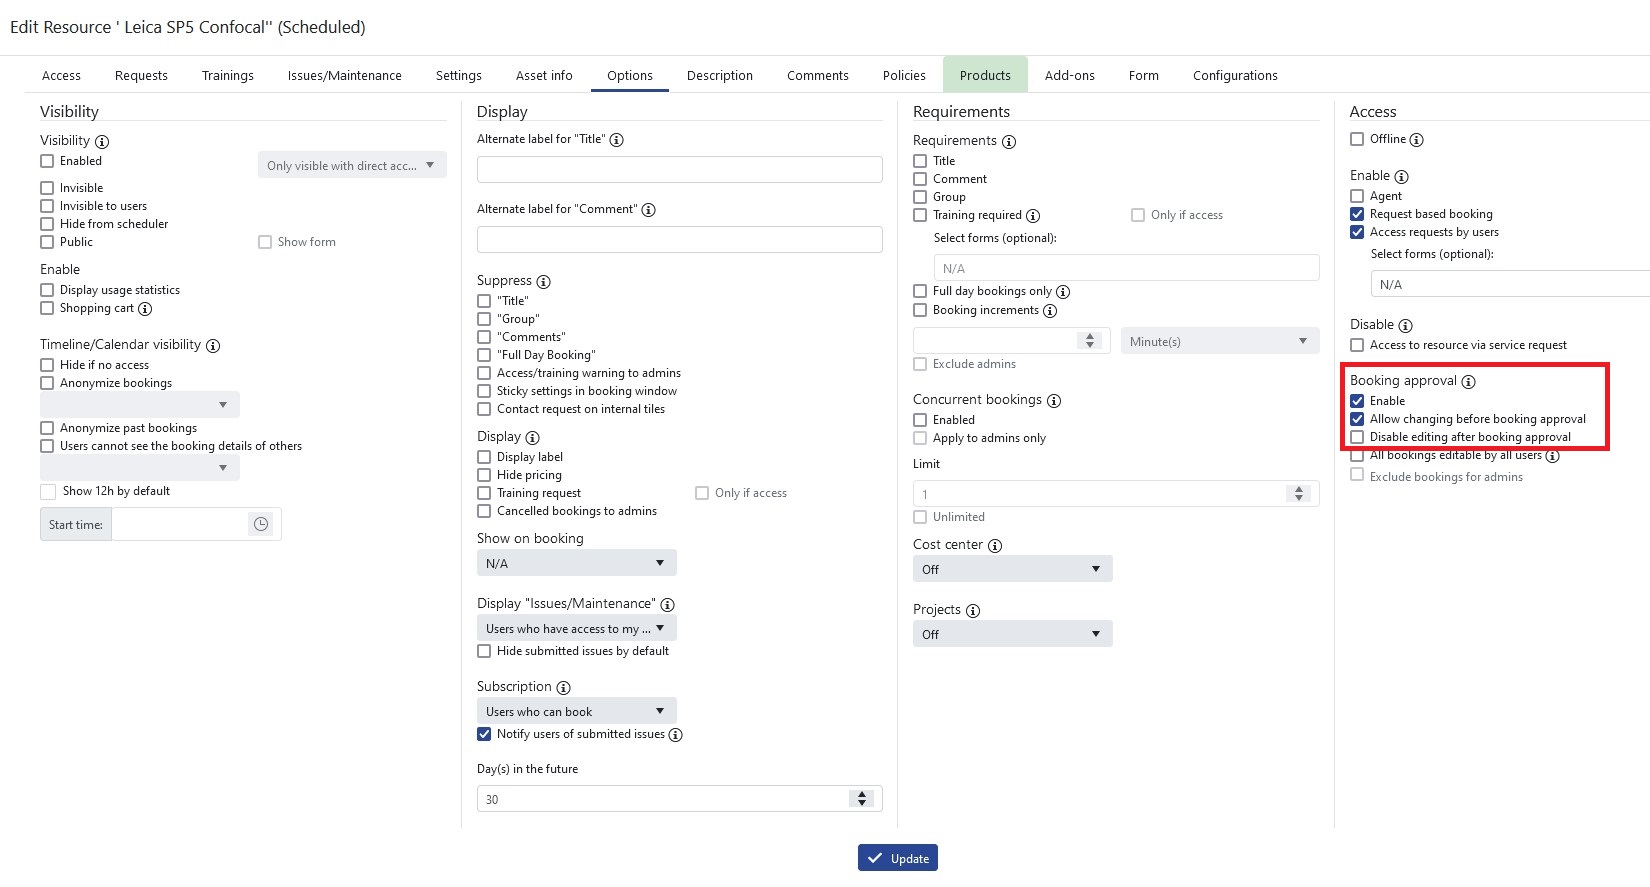Viewport: 1650px width, 887px height.
Task: Click the Day(s) in the future stepper arrows
Action: point(862,798)
